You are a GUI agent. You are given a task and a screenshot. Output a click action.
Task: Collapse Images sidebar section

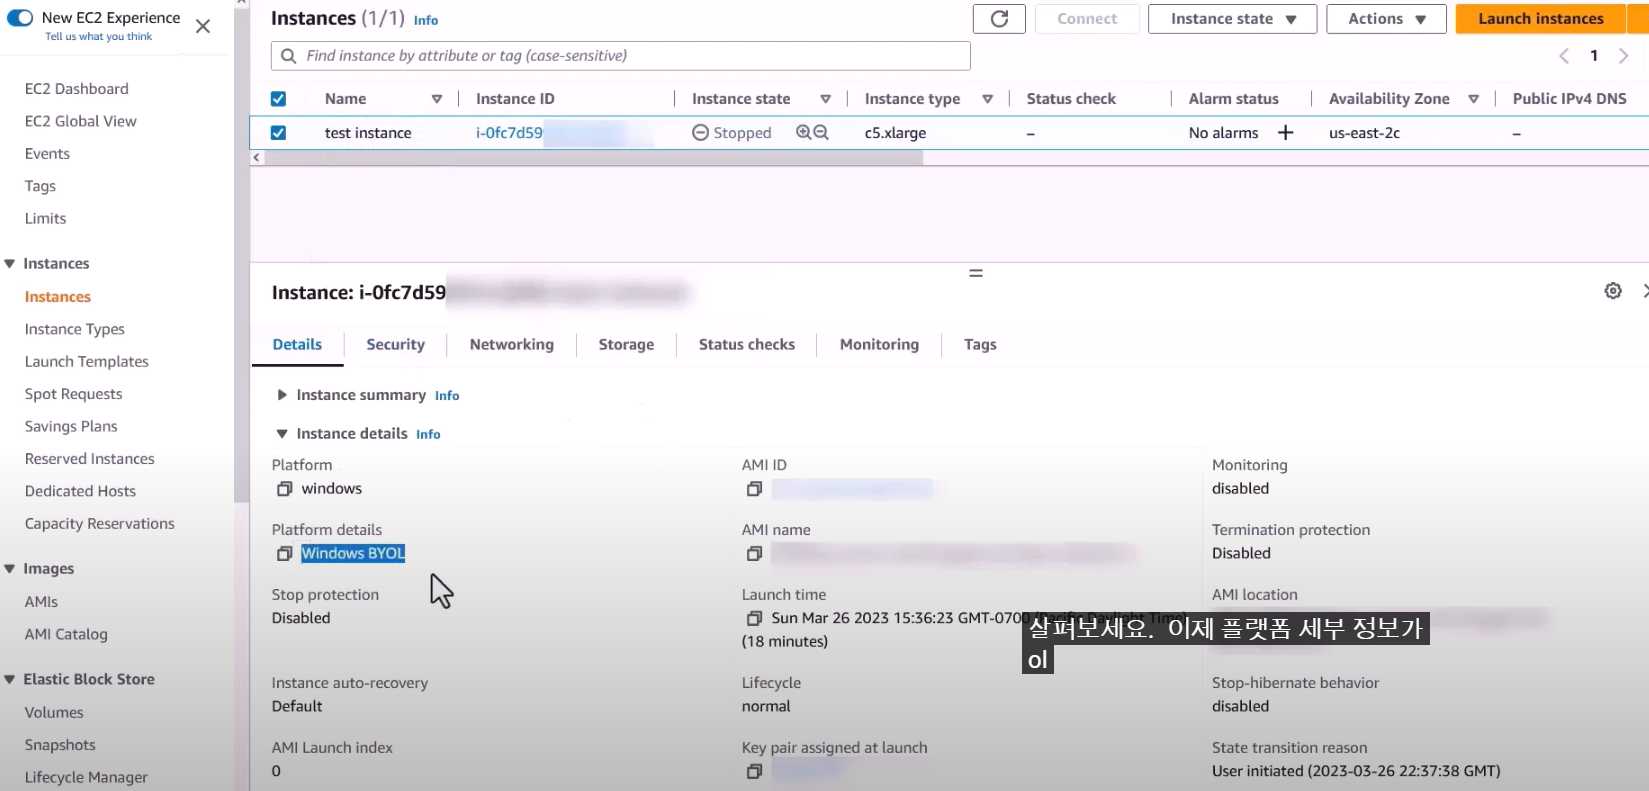coord(10,569)
